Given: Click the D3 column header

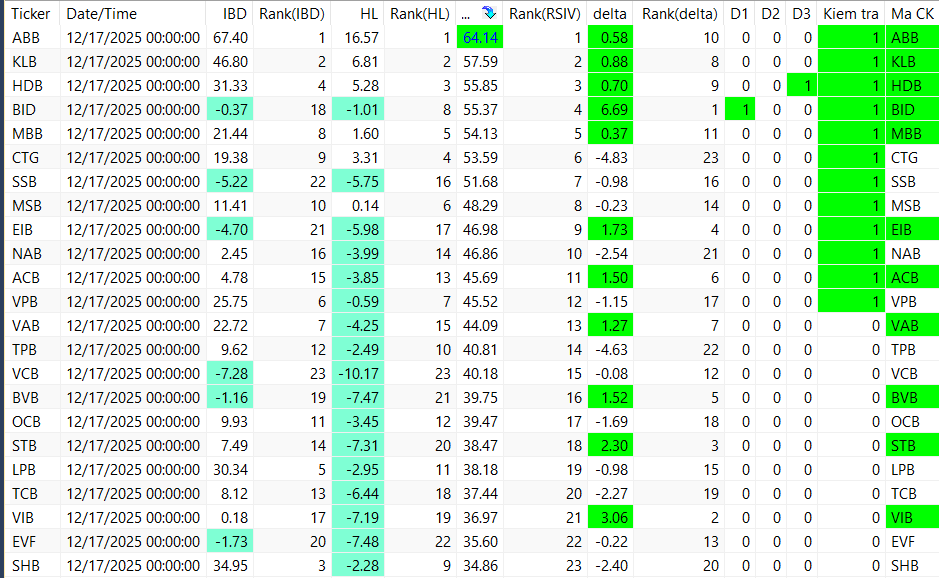Looking at the screenshot, I should click(x=801, y=13).
